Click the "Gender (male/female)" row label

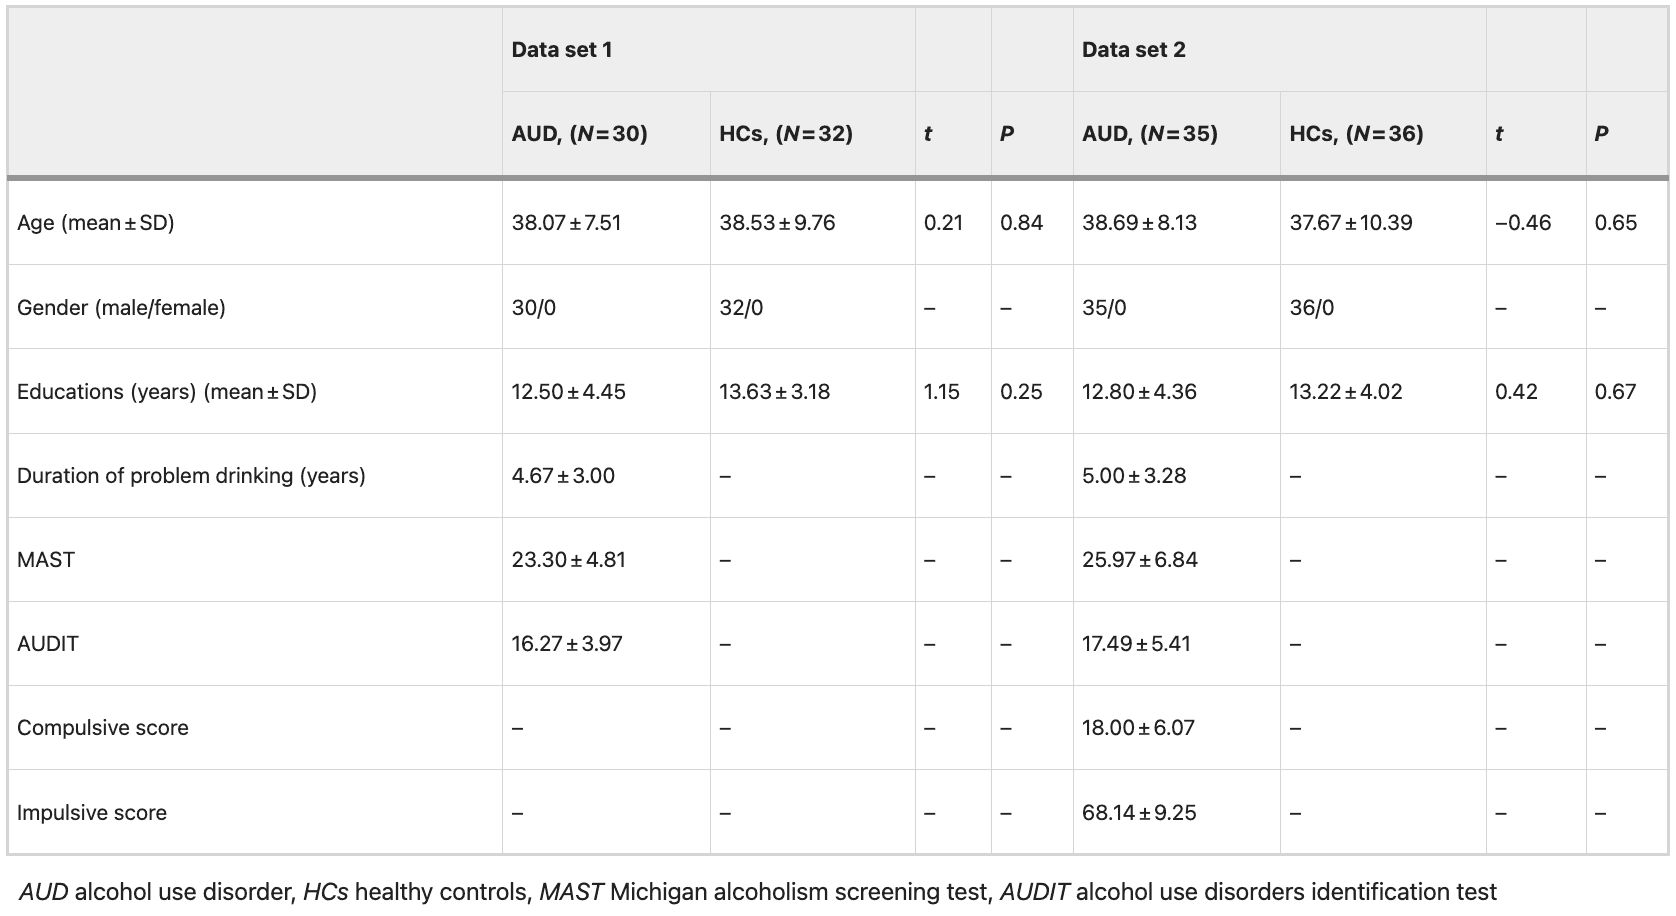121,308
